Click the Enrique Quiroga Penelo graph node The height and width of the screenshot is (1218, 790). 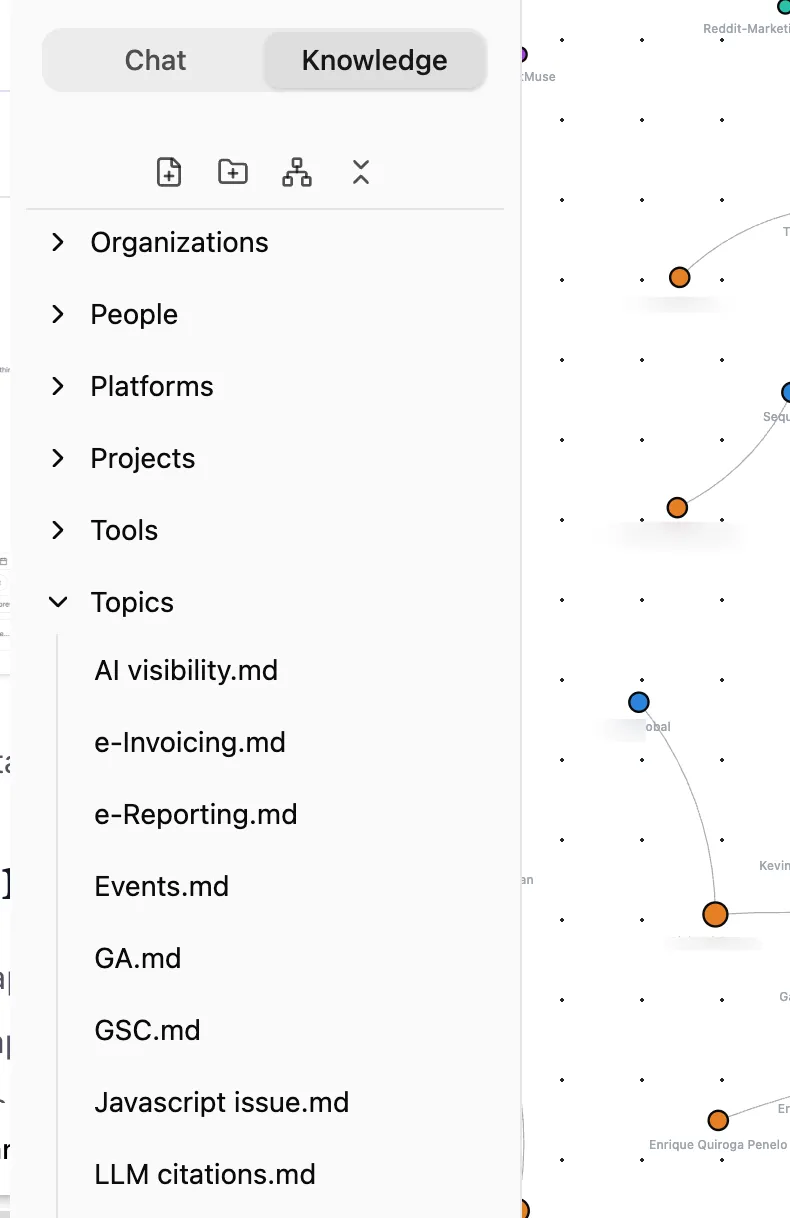pos(718,1120)
